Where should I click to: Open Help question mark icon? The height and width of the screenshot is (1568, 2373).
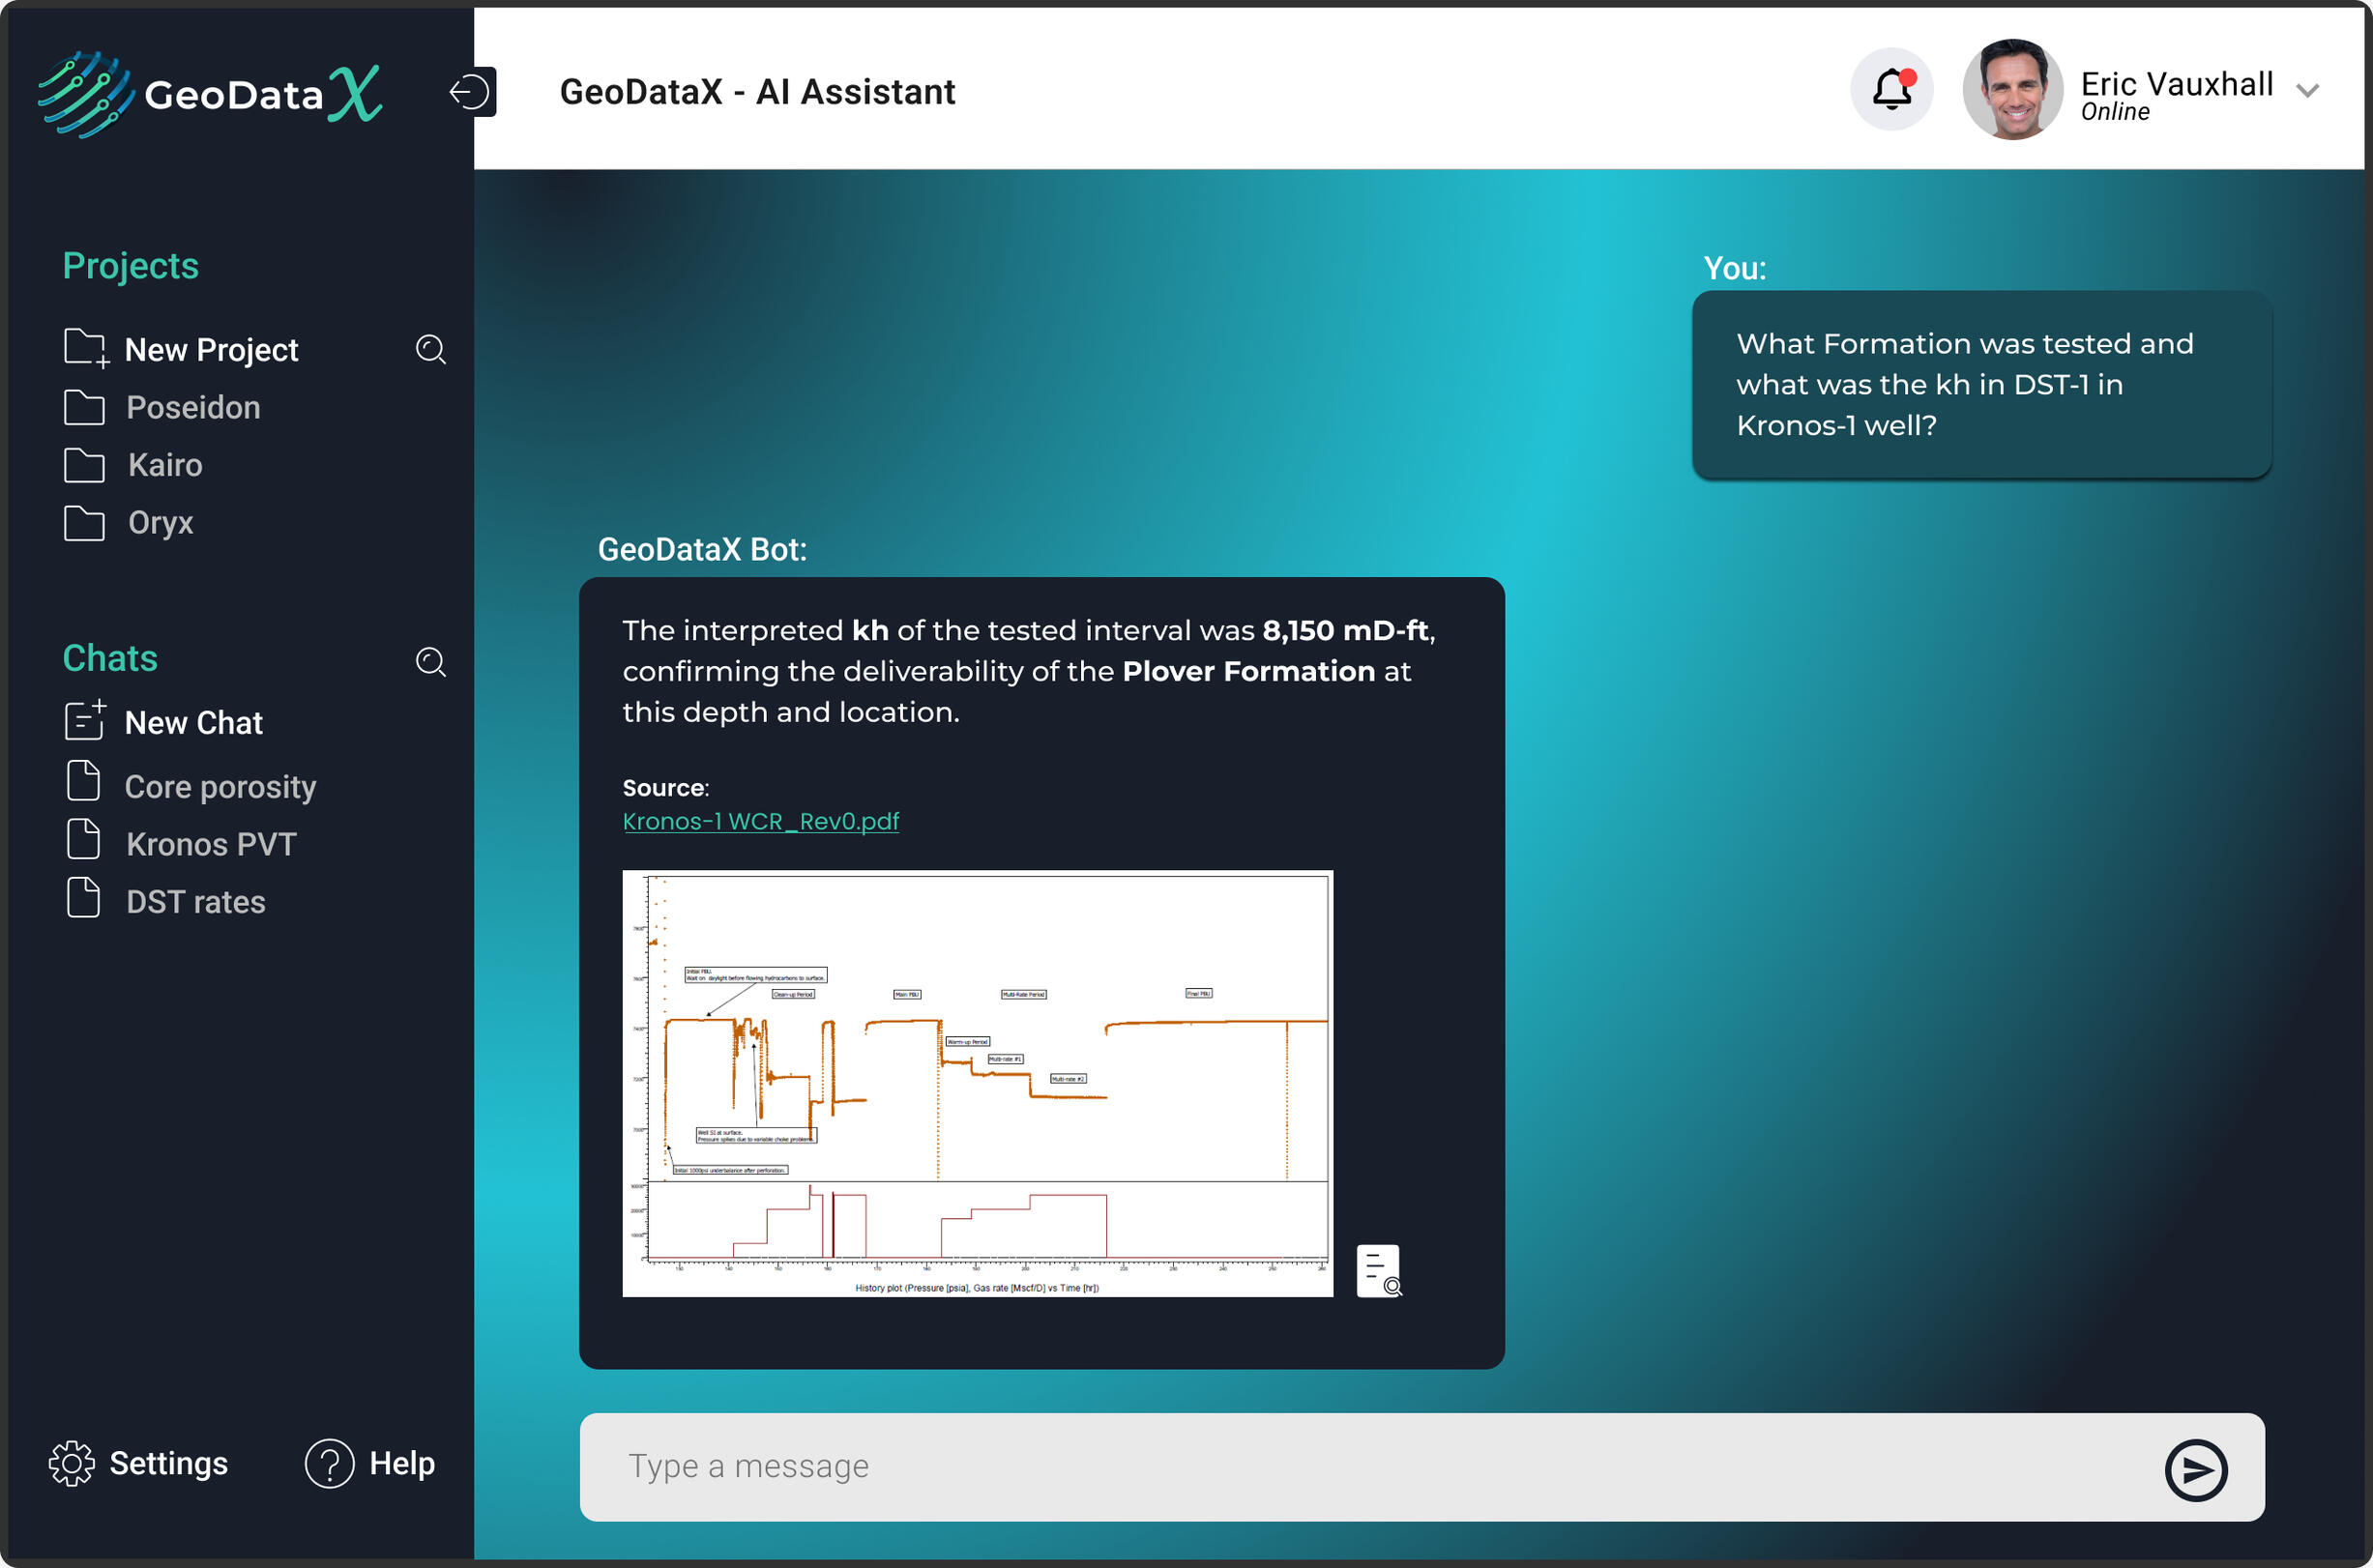pos(329,1463)
